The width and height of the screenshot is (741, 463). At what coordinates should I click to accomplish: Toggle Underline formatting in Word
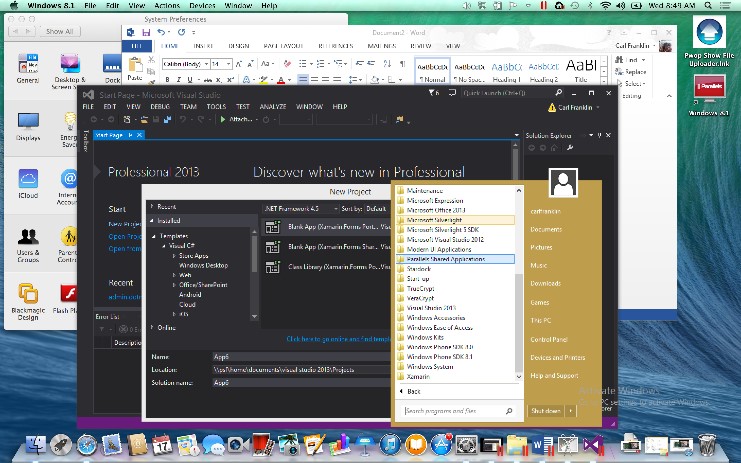point(190,79)
